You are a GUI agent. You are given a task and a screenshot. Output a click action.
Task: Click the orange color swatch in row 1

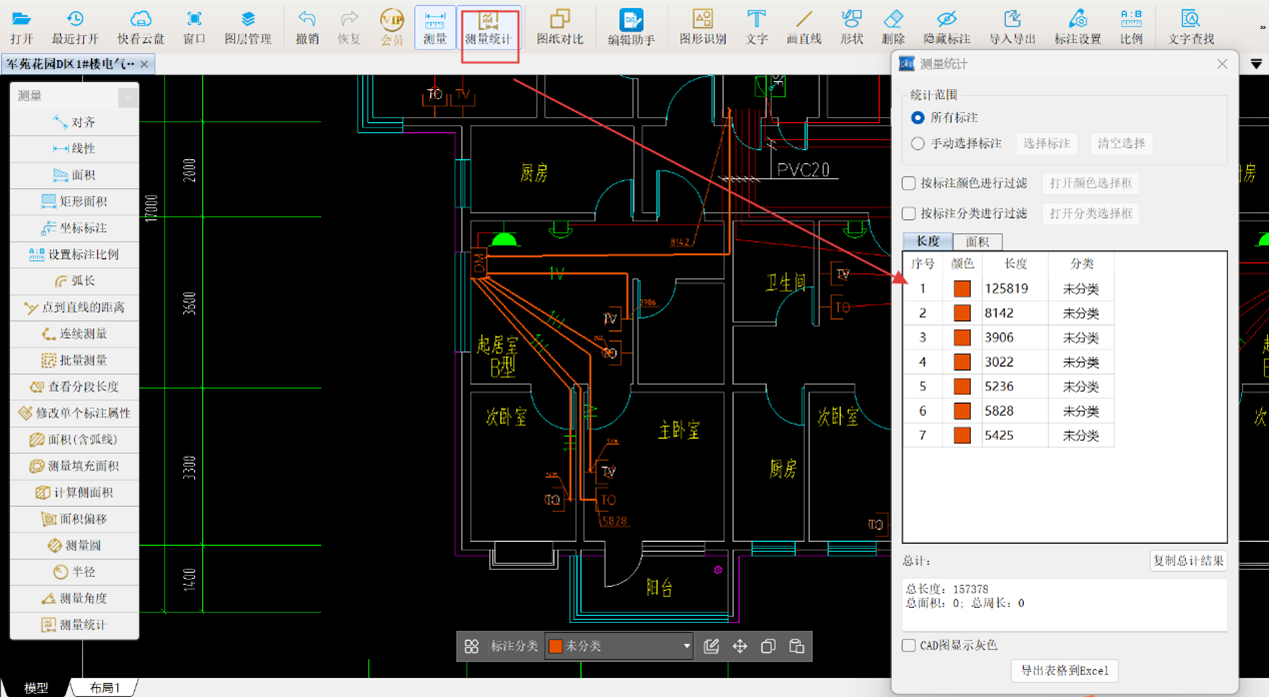(962, 289)
